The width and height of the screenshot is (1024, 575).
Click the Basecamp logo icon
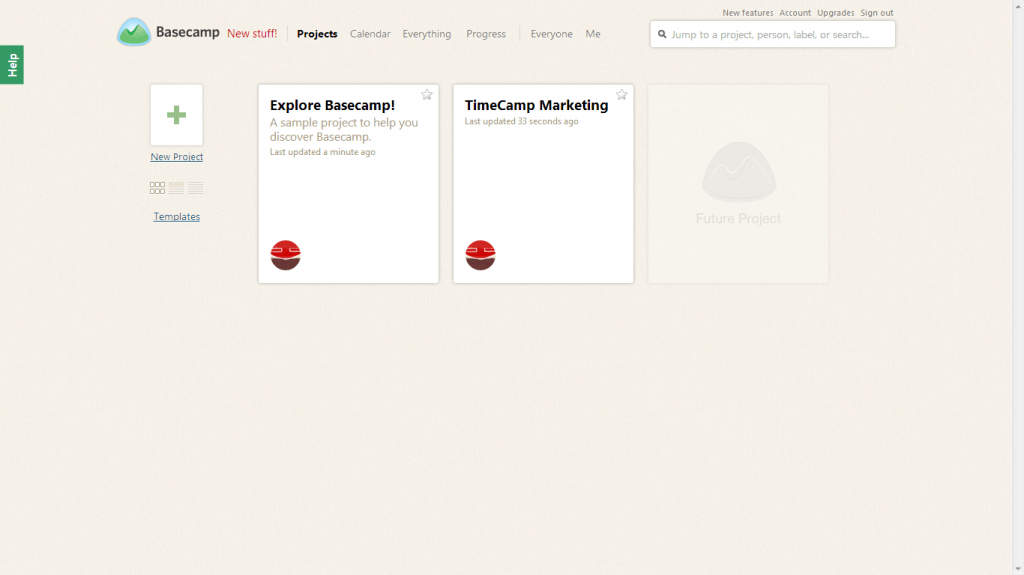click(x=134, y=32)
